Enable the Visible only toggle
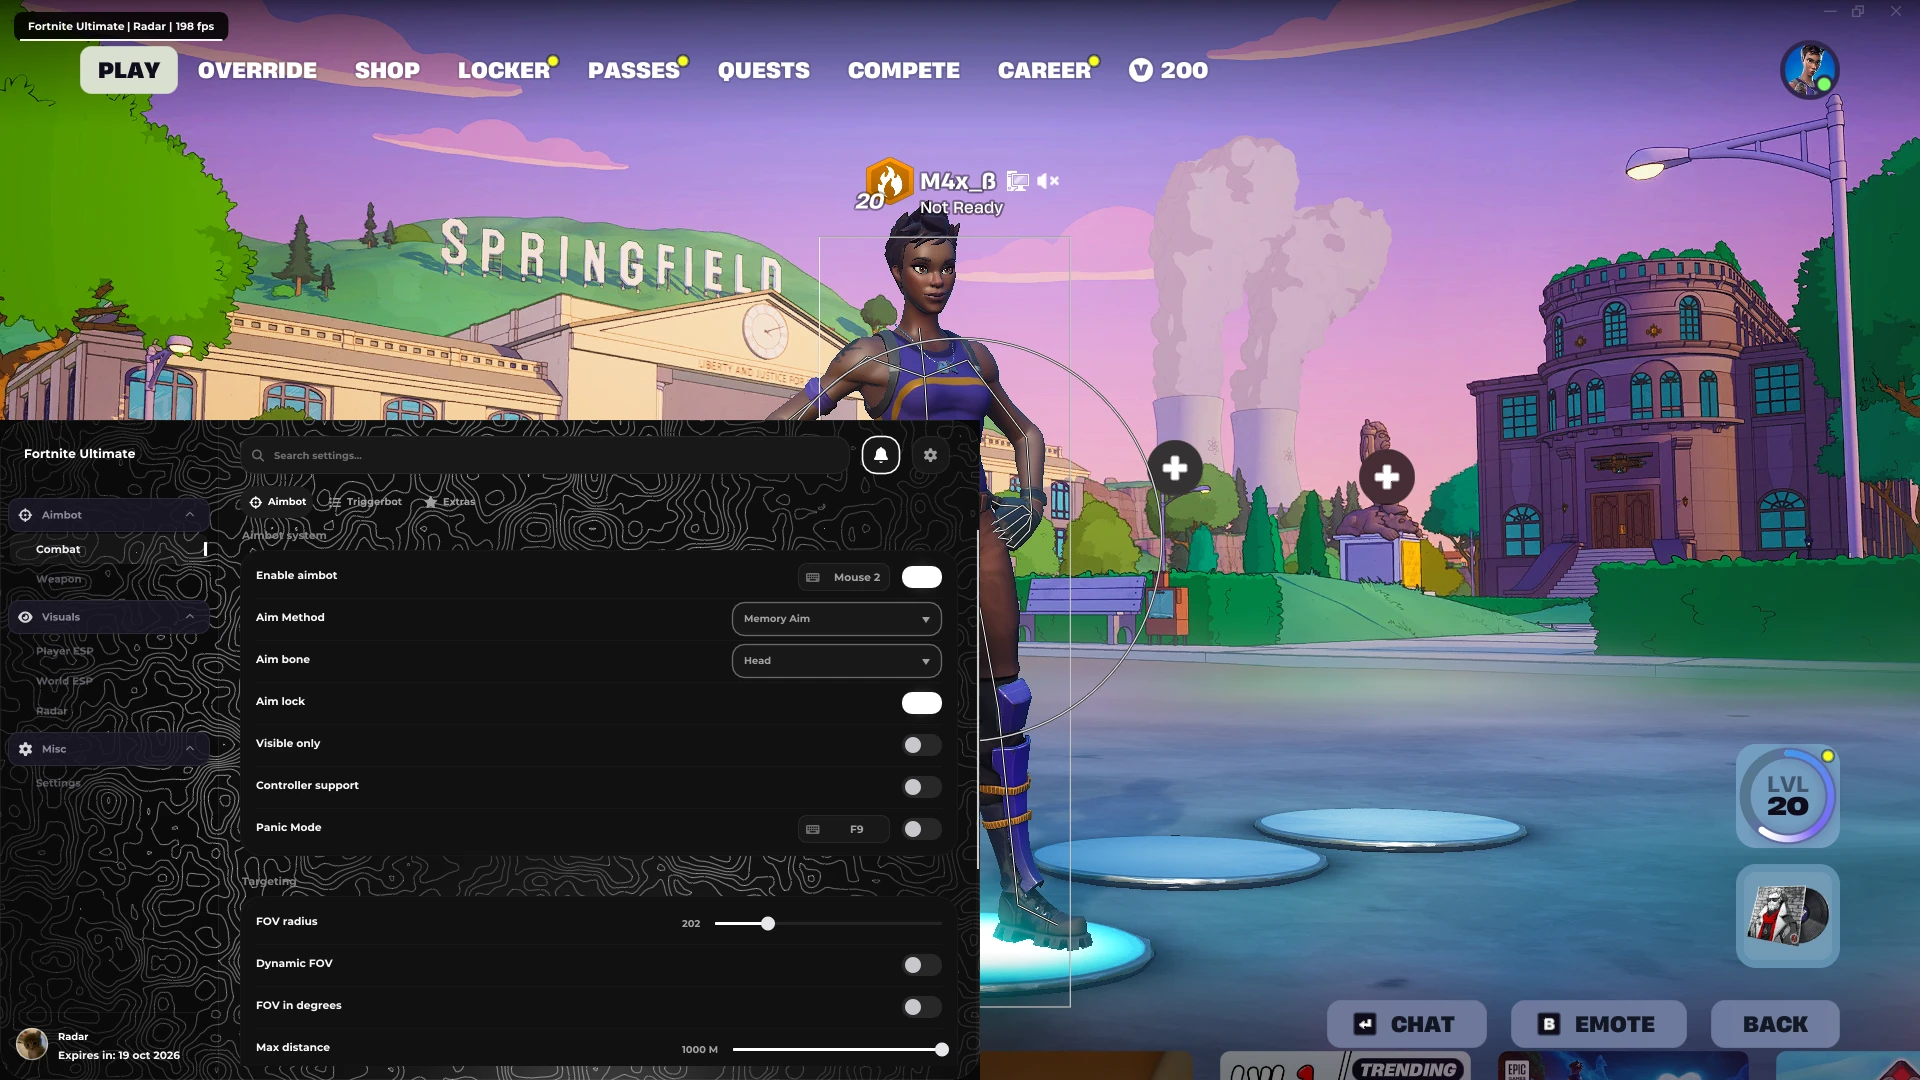 coord(921,745)
